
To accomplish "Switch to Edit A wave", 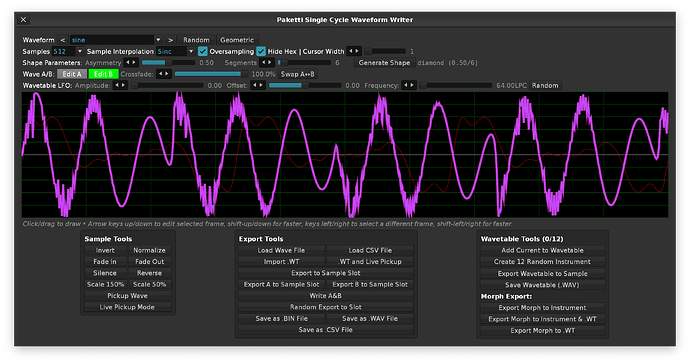I will (72, 74).
